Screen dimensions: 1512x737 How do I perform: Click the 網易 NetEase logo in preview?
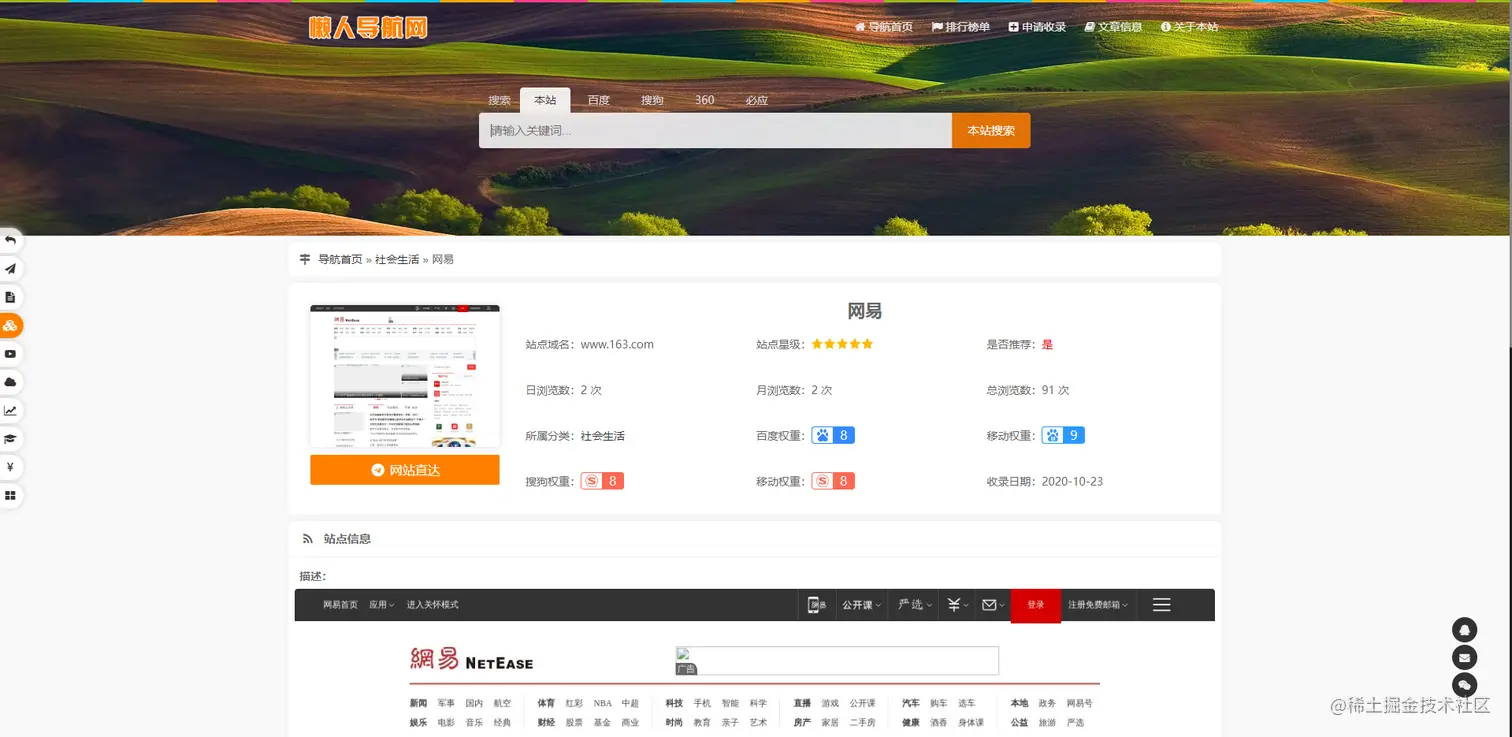[471, 659]
